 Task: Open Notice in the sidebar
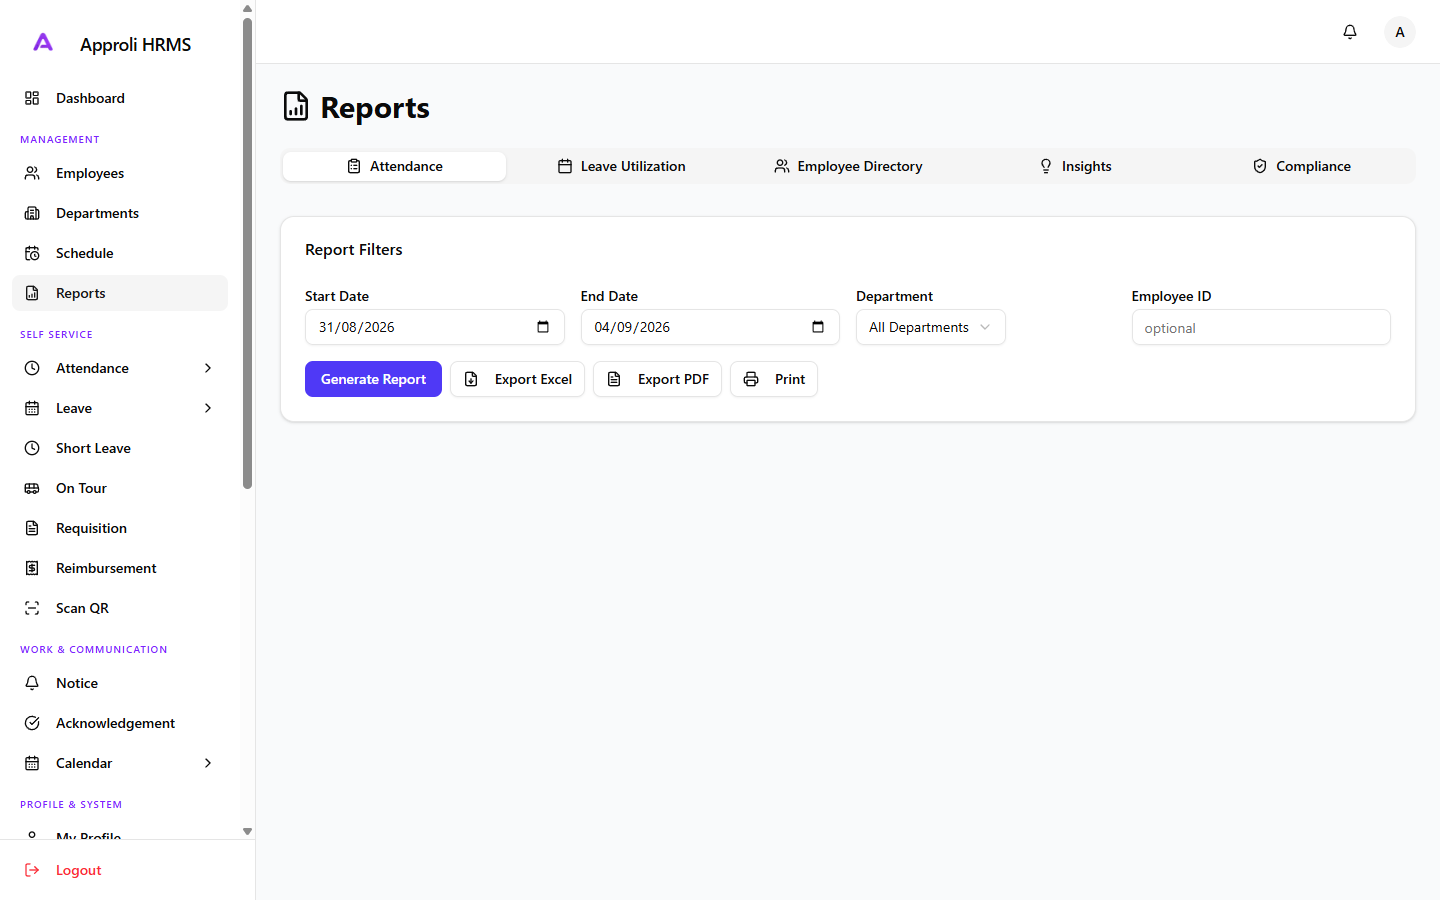pyautogui.click(x=120, y=683)
